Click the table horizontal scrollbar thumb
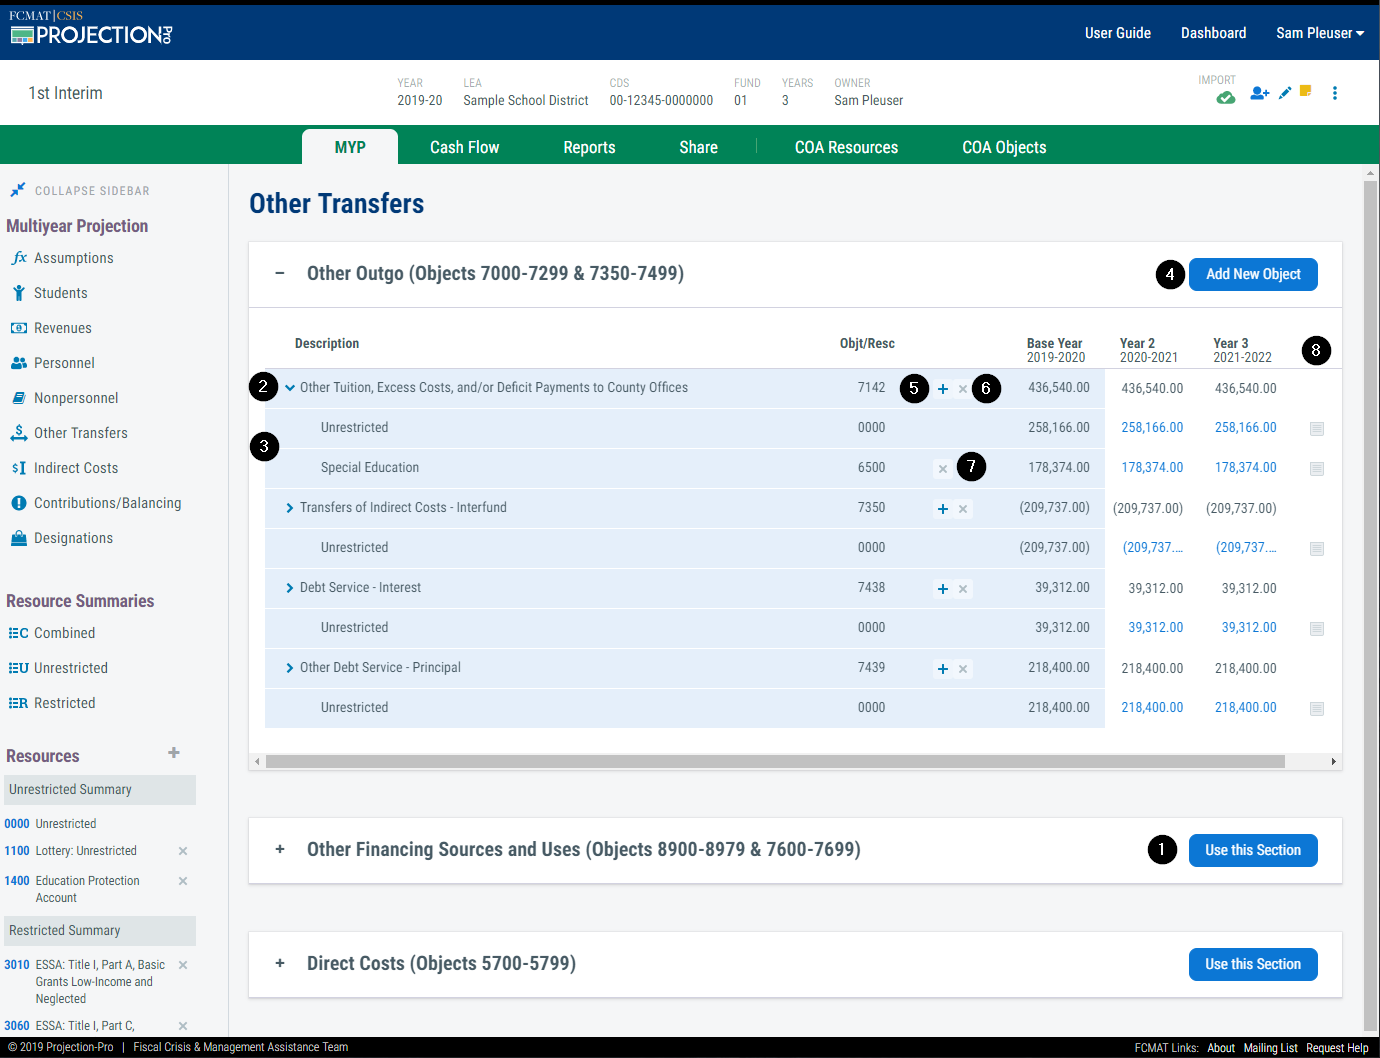This screenshot has width=1380, height=1058. coord(775,761)
